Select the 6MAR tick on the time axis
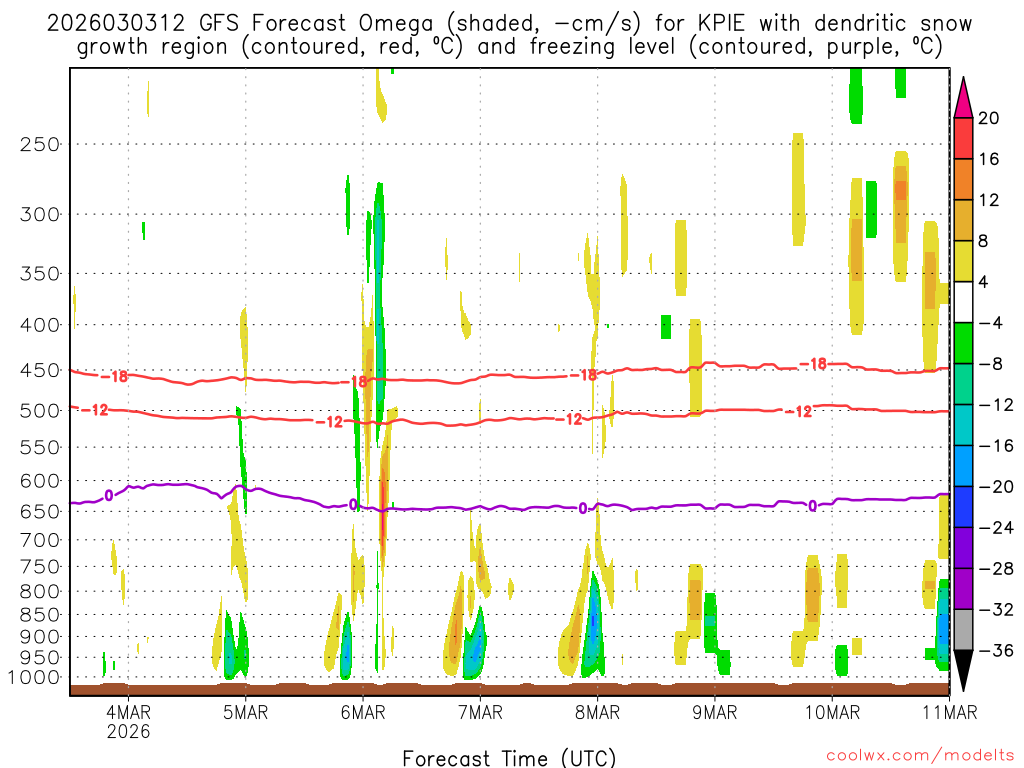1024x768 pixels. pyautogui.click(x=363, y=712)
